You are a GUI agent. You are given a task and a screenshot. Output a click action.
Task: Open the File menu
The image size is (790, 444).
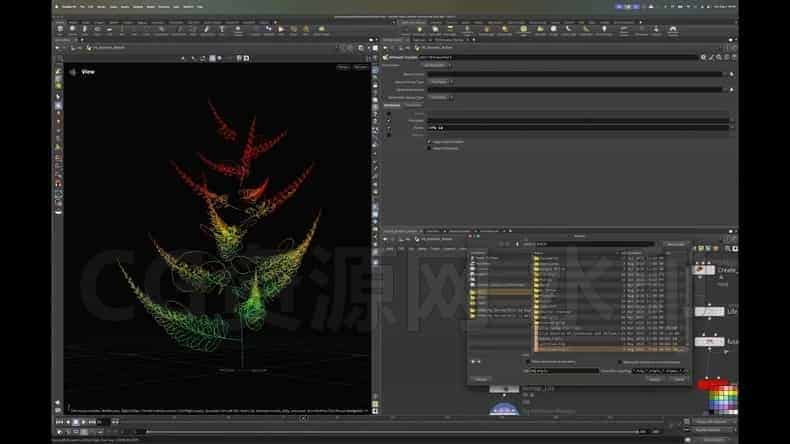(x=83, y=7)
